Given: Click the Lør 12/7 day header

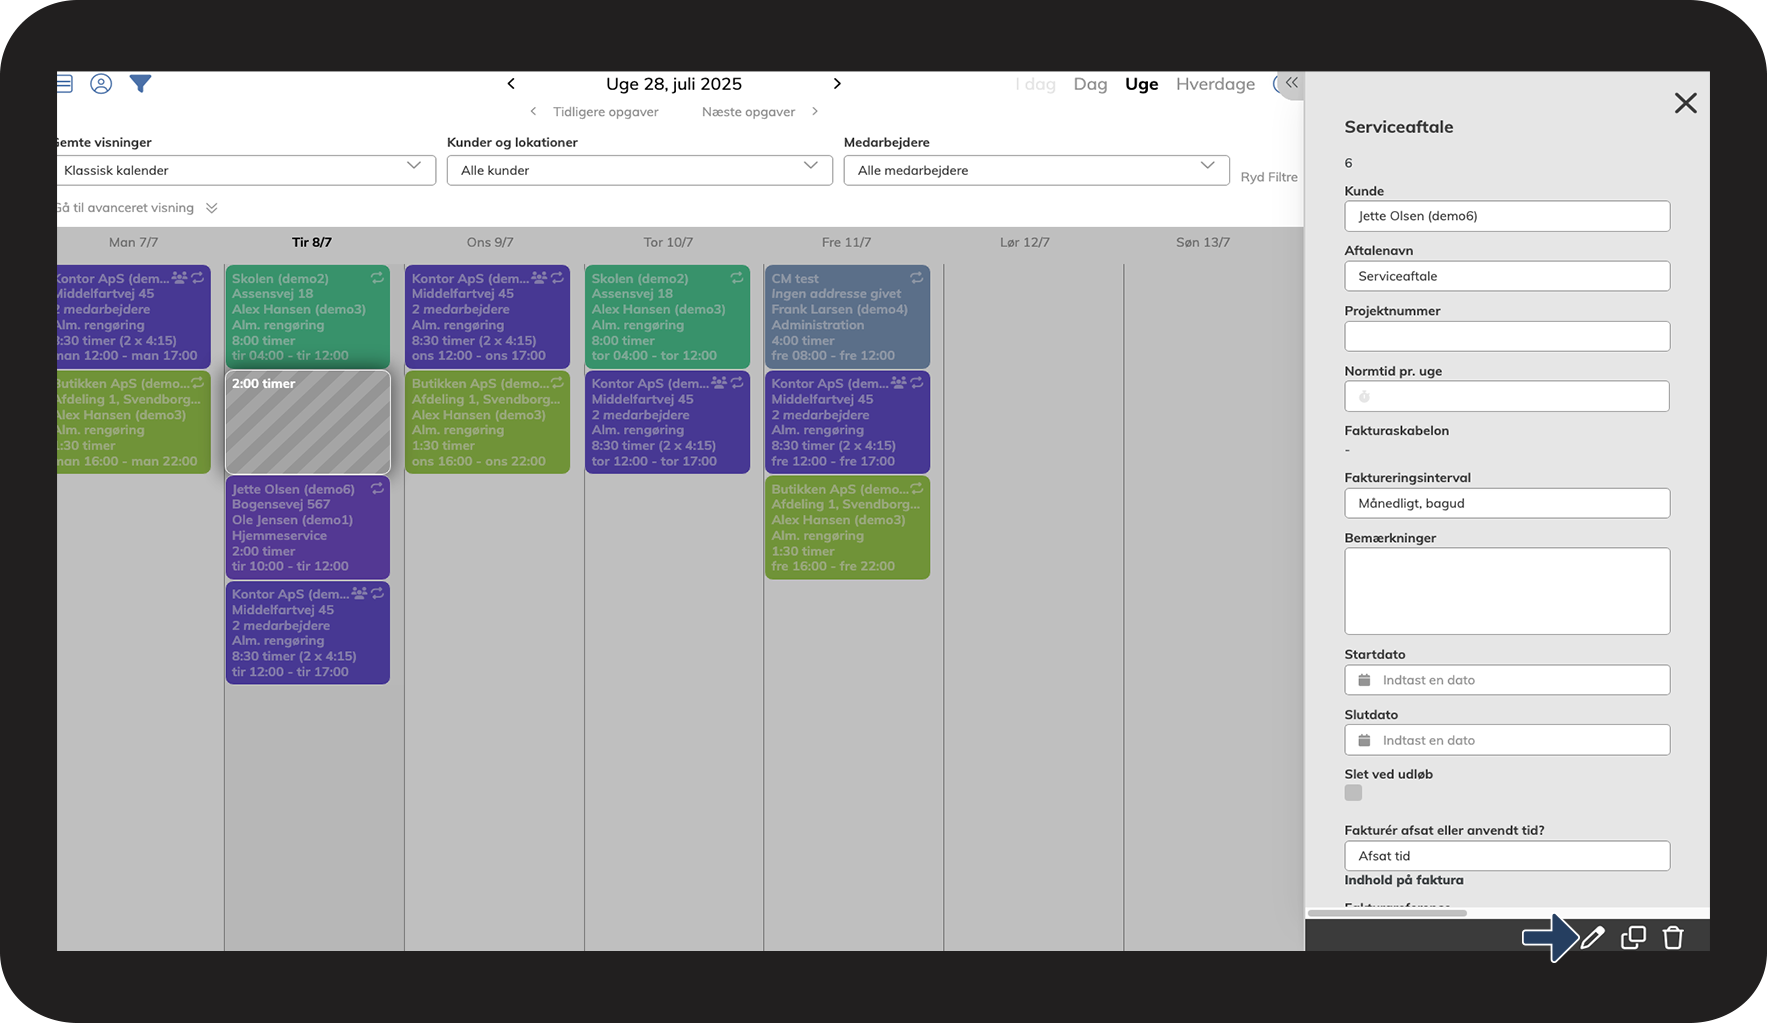Looking at the screenshot, I should coord(1025,242).
